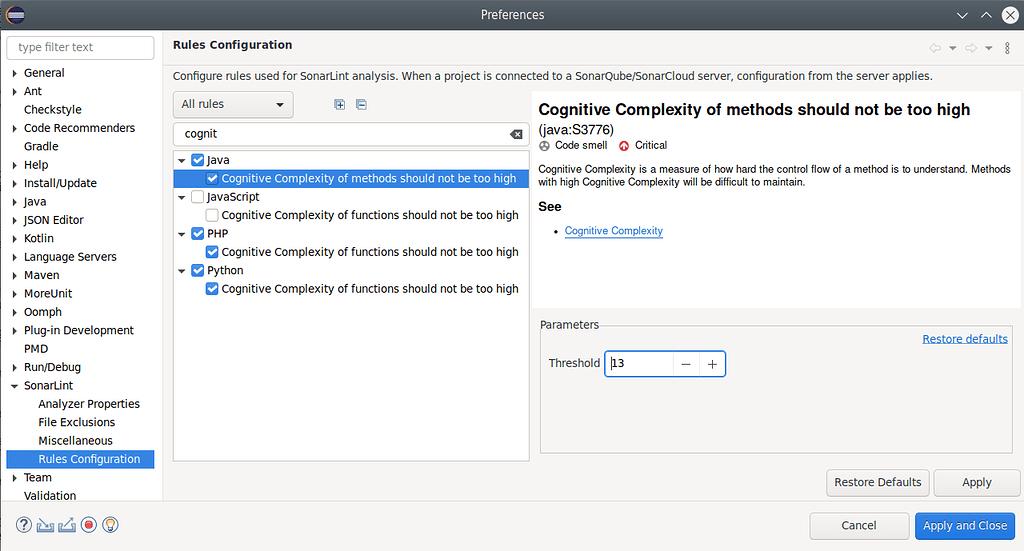Expand all rules tree icon
Image resolution: width=1024 pixels, height=551 pixels.
[340, 104]
